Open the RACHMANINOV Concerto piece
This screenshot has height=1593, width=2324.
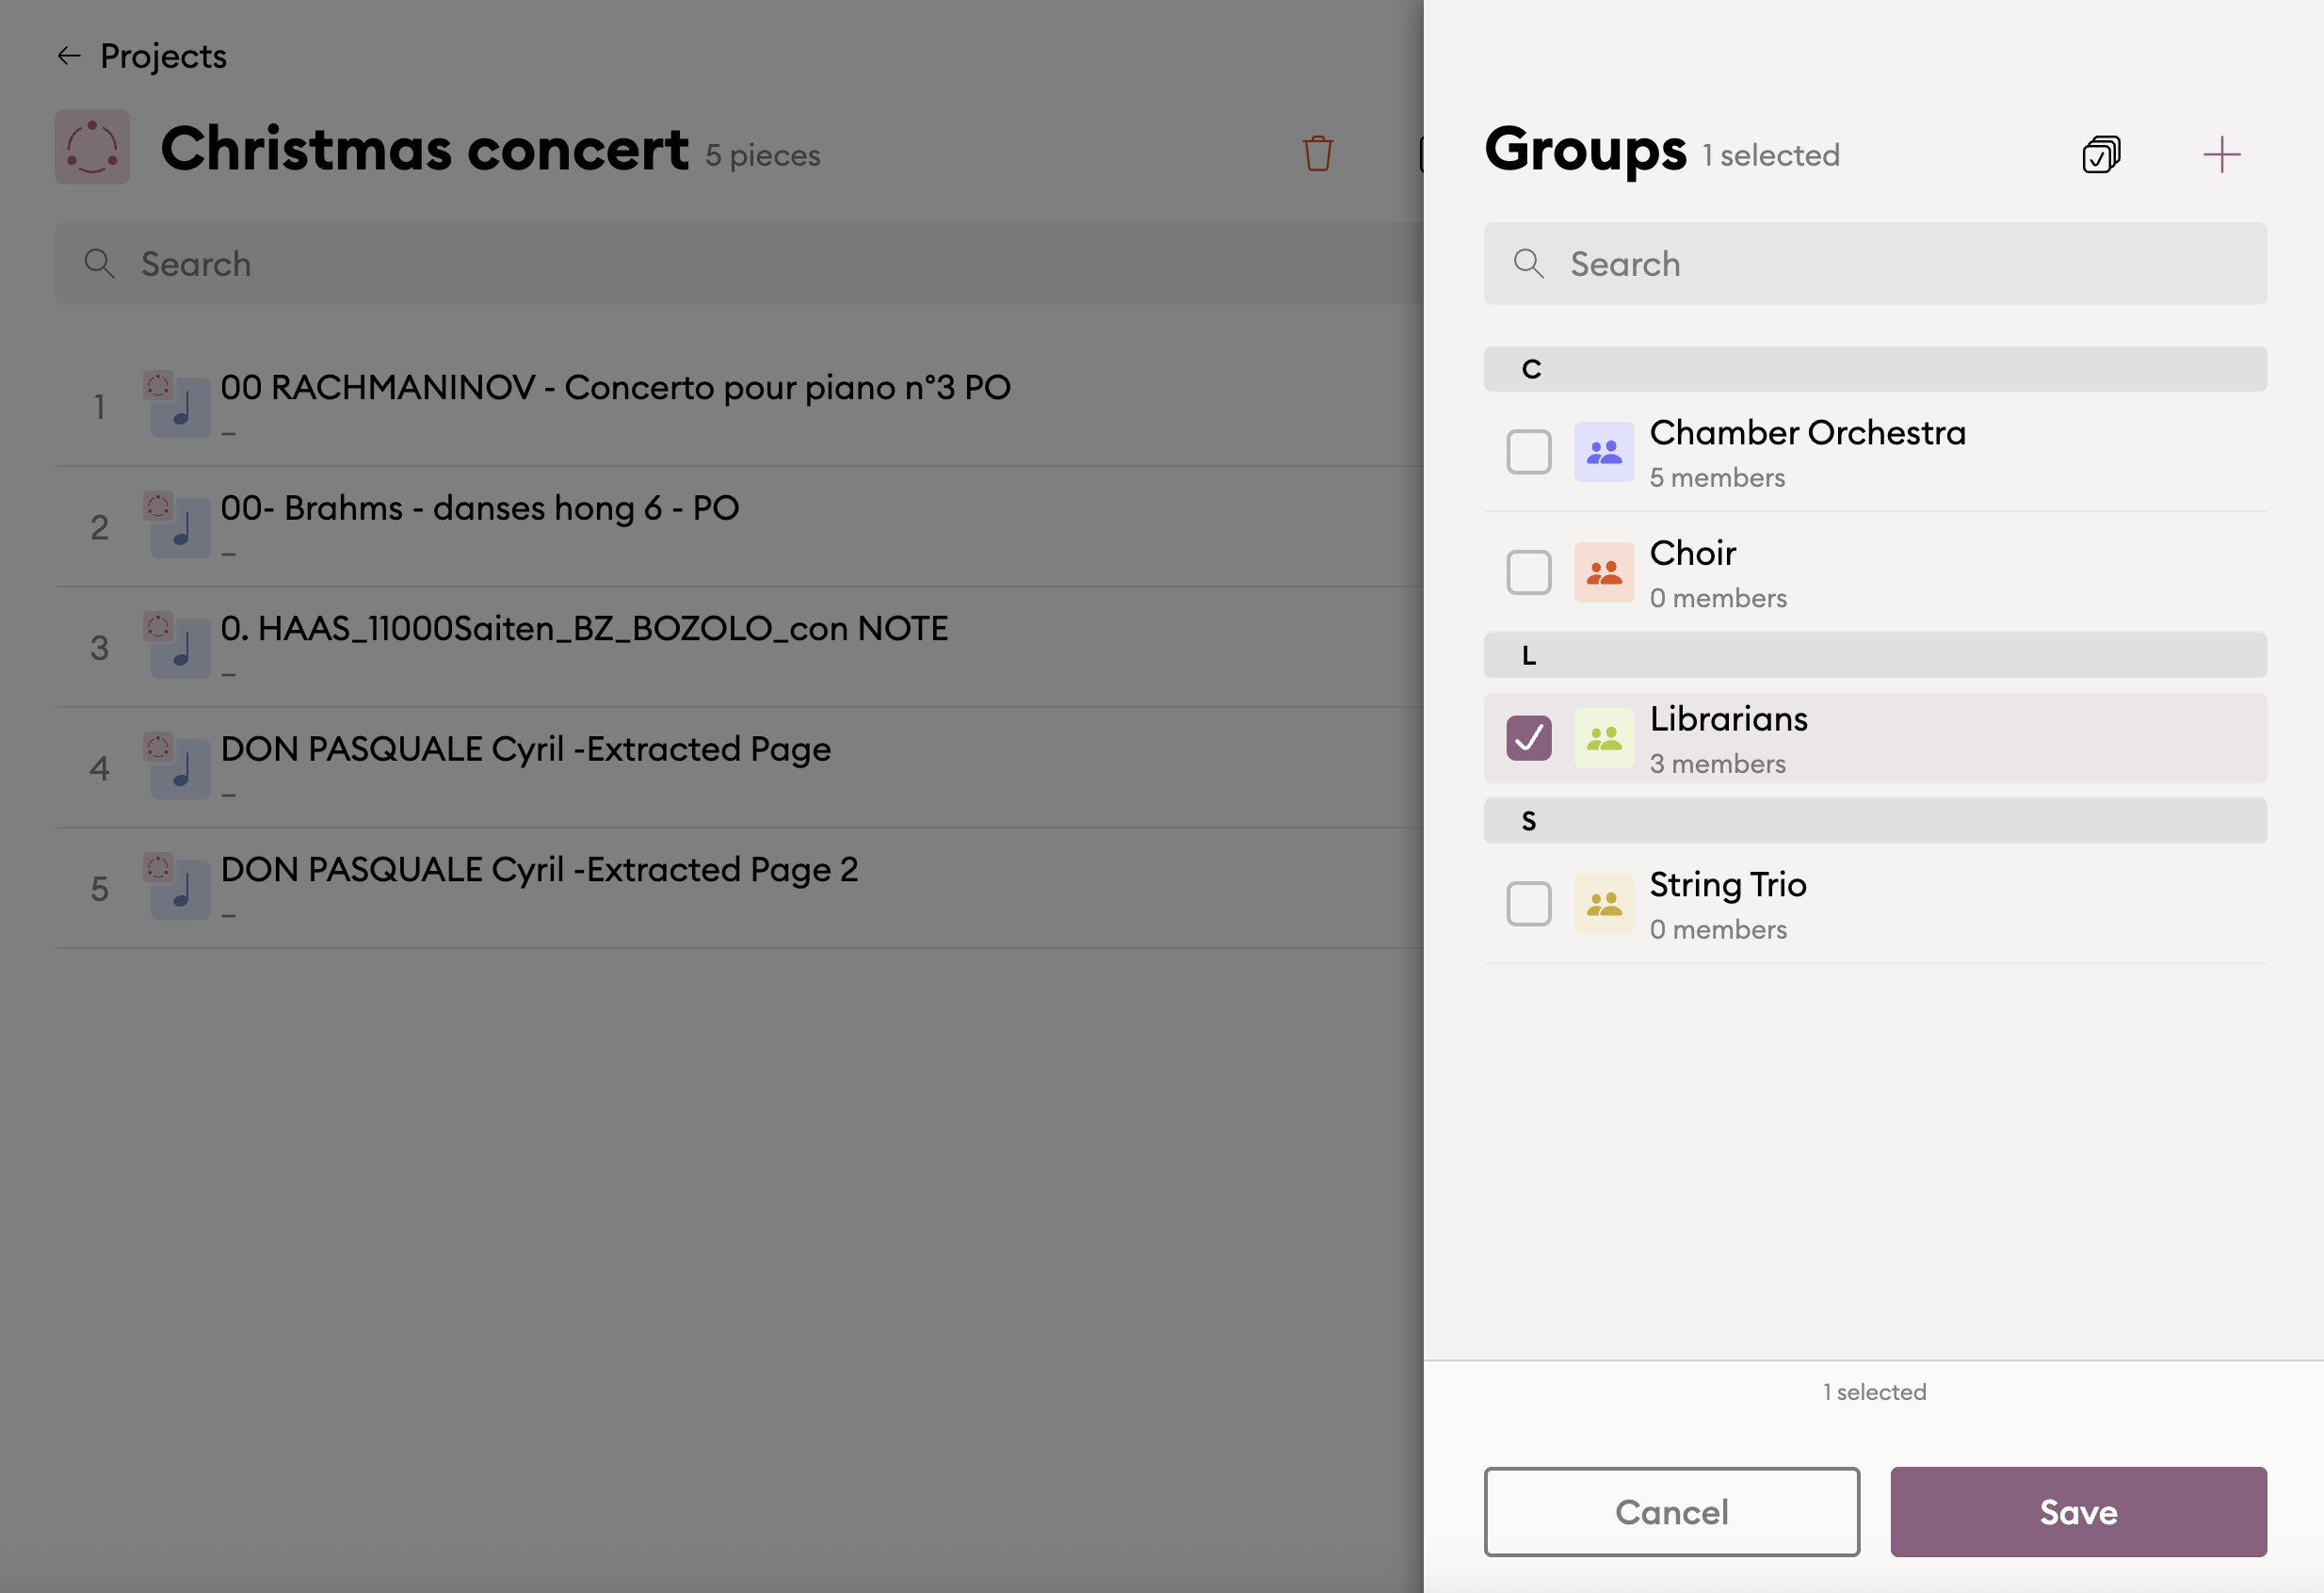(x=615, y=388)
